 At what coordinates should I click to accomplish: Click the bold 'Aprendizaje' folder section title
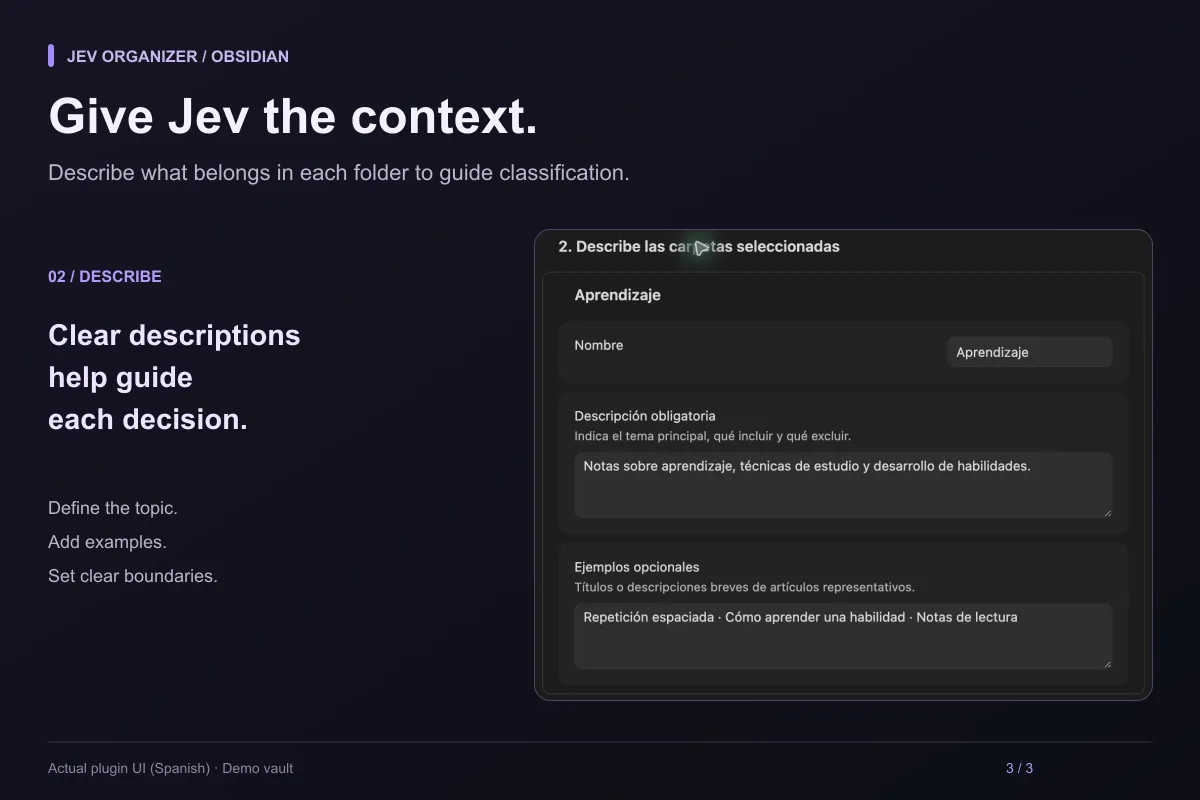tap(617, 295)
